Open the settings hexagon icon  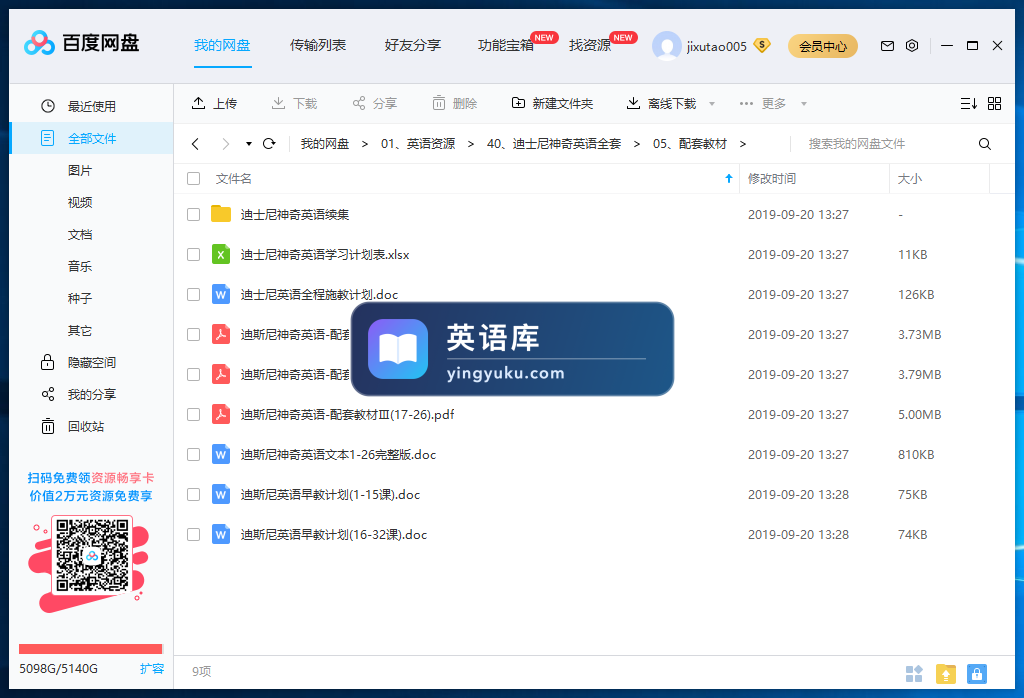pyautogui.click(x=912, y=46)
